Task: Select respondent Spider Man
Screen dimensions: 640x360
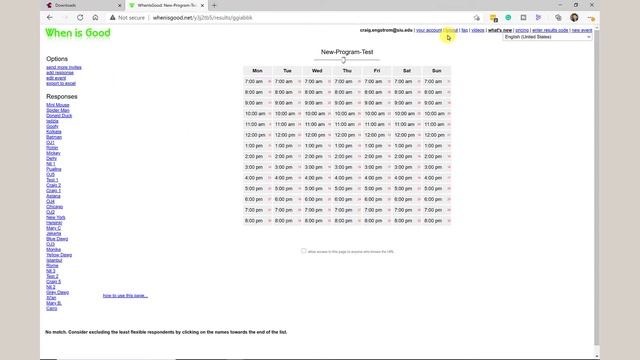Action: (58, 110)
